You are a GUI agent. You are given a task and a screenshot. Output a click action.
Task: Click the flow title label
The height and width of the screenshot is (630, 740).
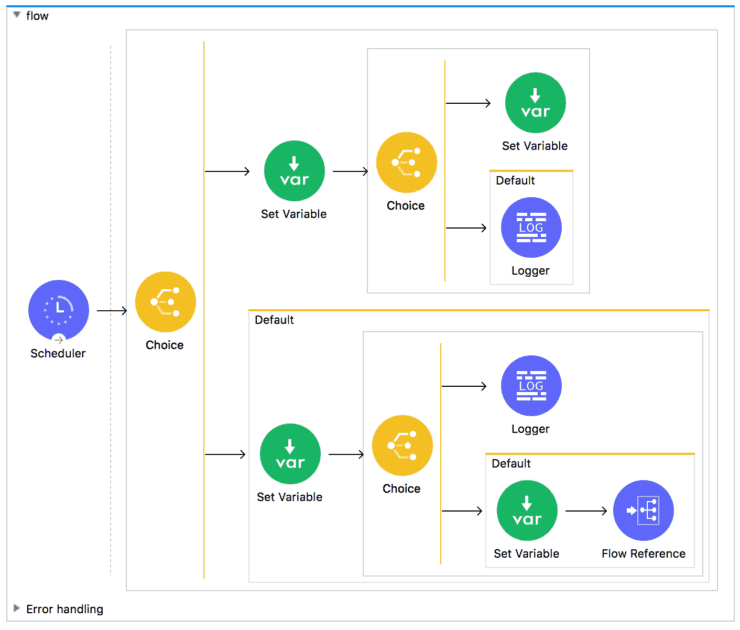37,16
